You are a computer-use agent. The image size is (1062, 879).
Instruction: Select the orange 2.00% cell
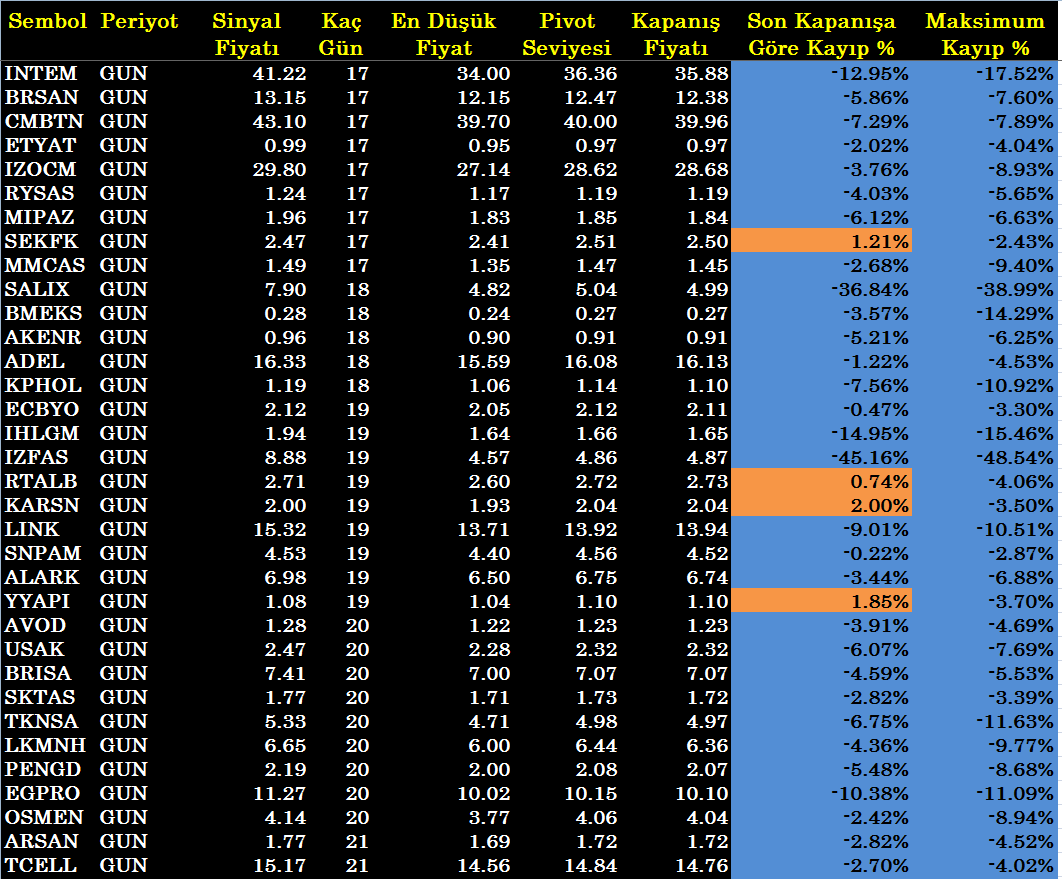click(822, 505)
